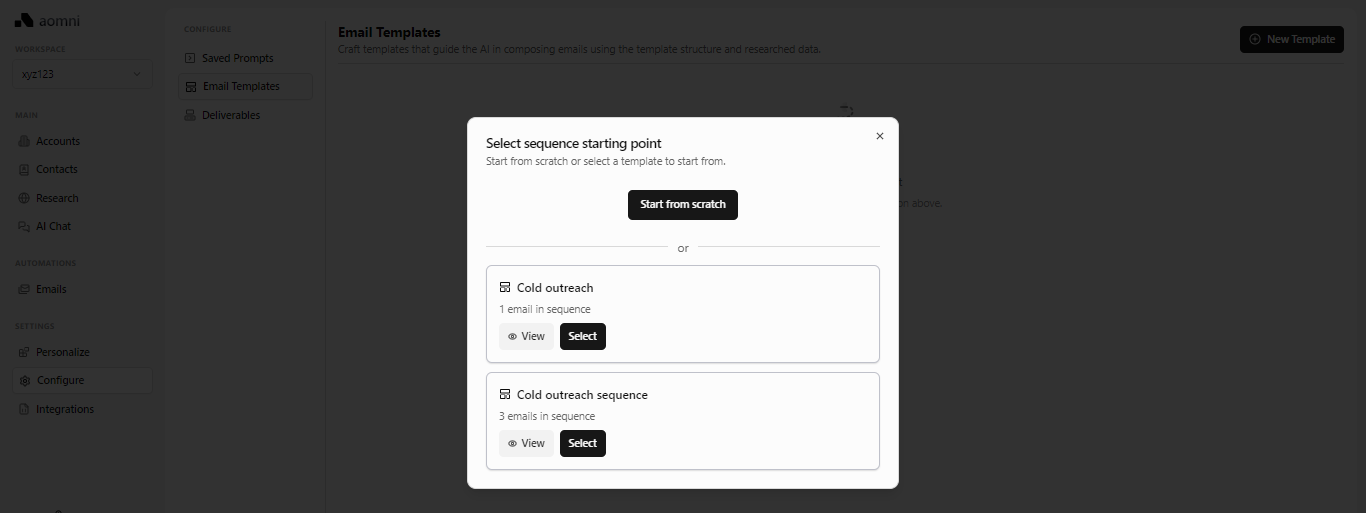Viewport: 1366px width, 513px height.
Task: Click the Integrations icon
Action: [x=25, y=409]
